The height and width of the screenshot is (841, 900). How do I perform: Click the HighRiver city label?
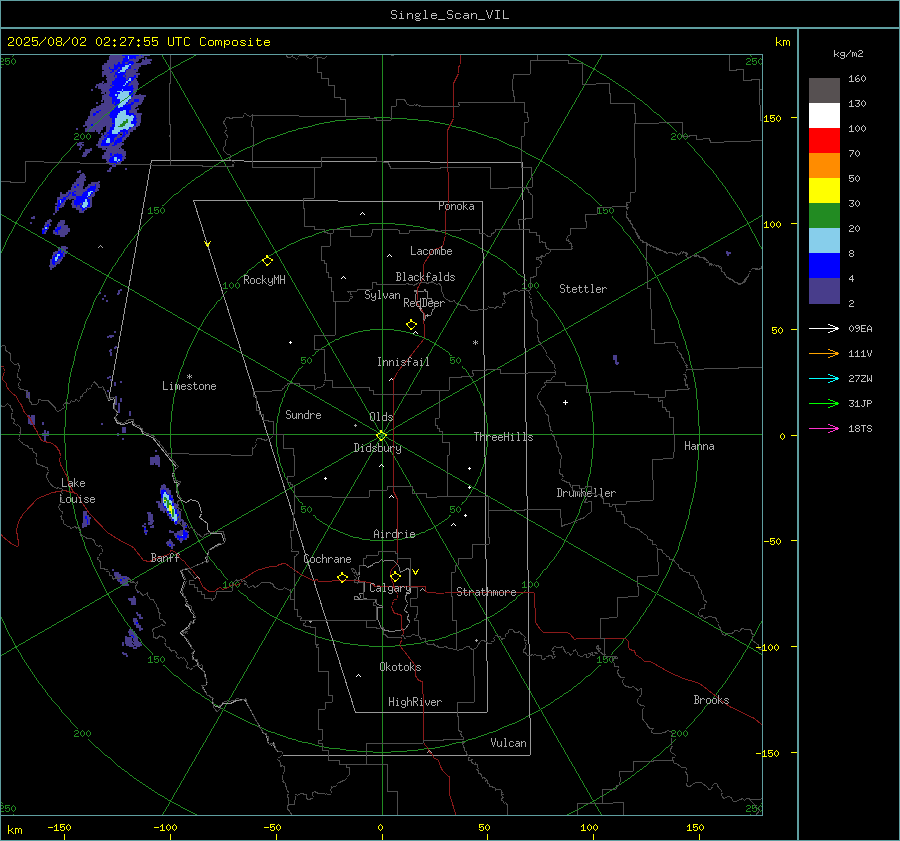pos(415,702)
